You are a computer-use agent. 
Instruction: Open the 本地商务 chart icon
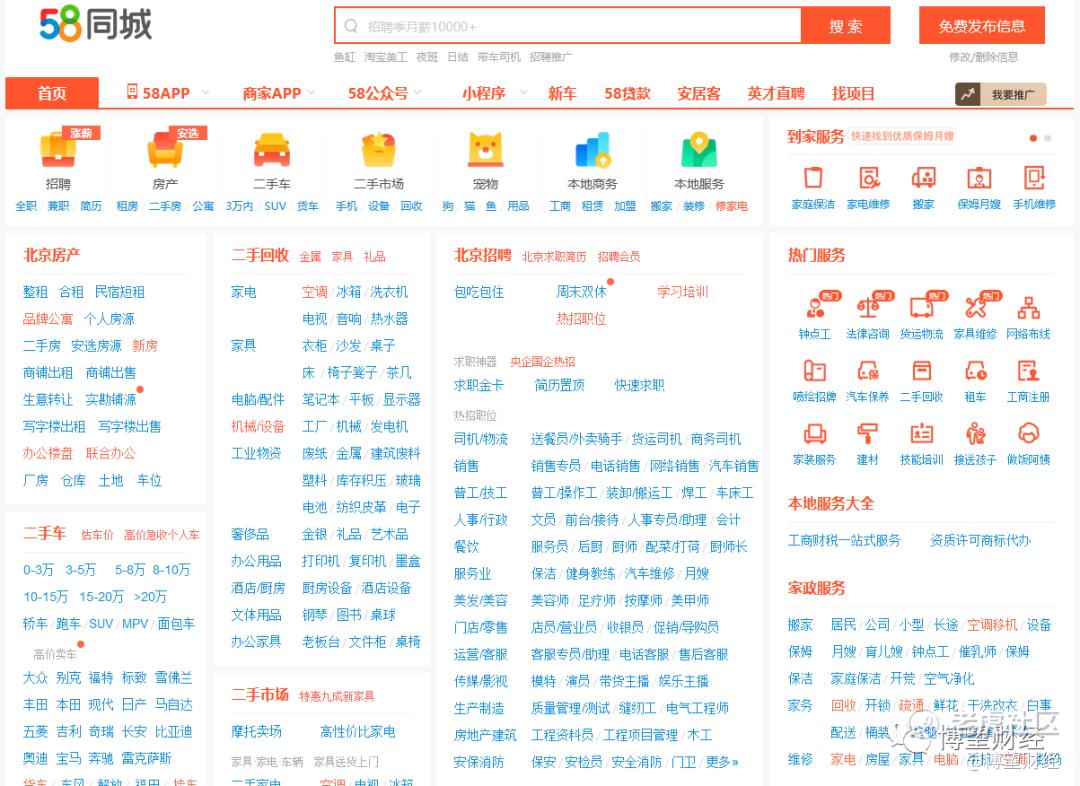[x=592, y=149]
